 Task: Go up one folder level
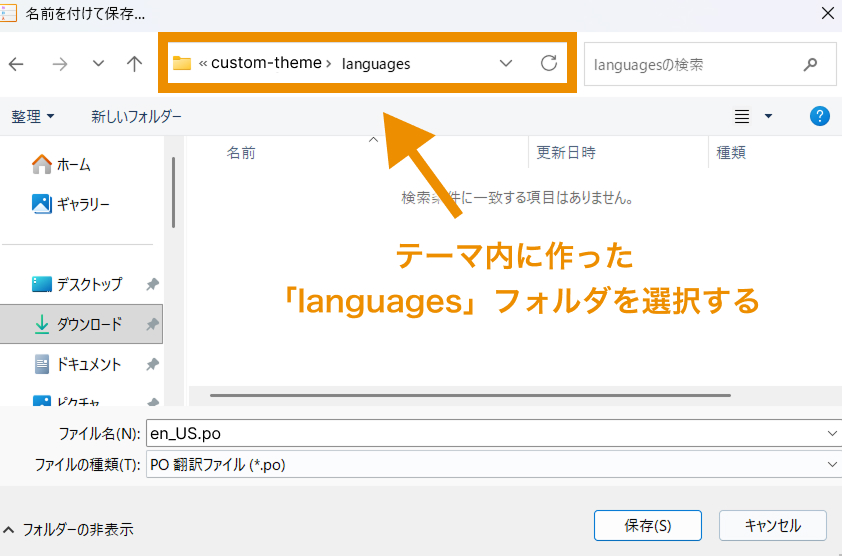(x=135, y=64)
